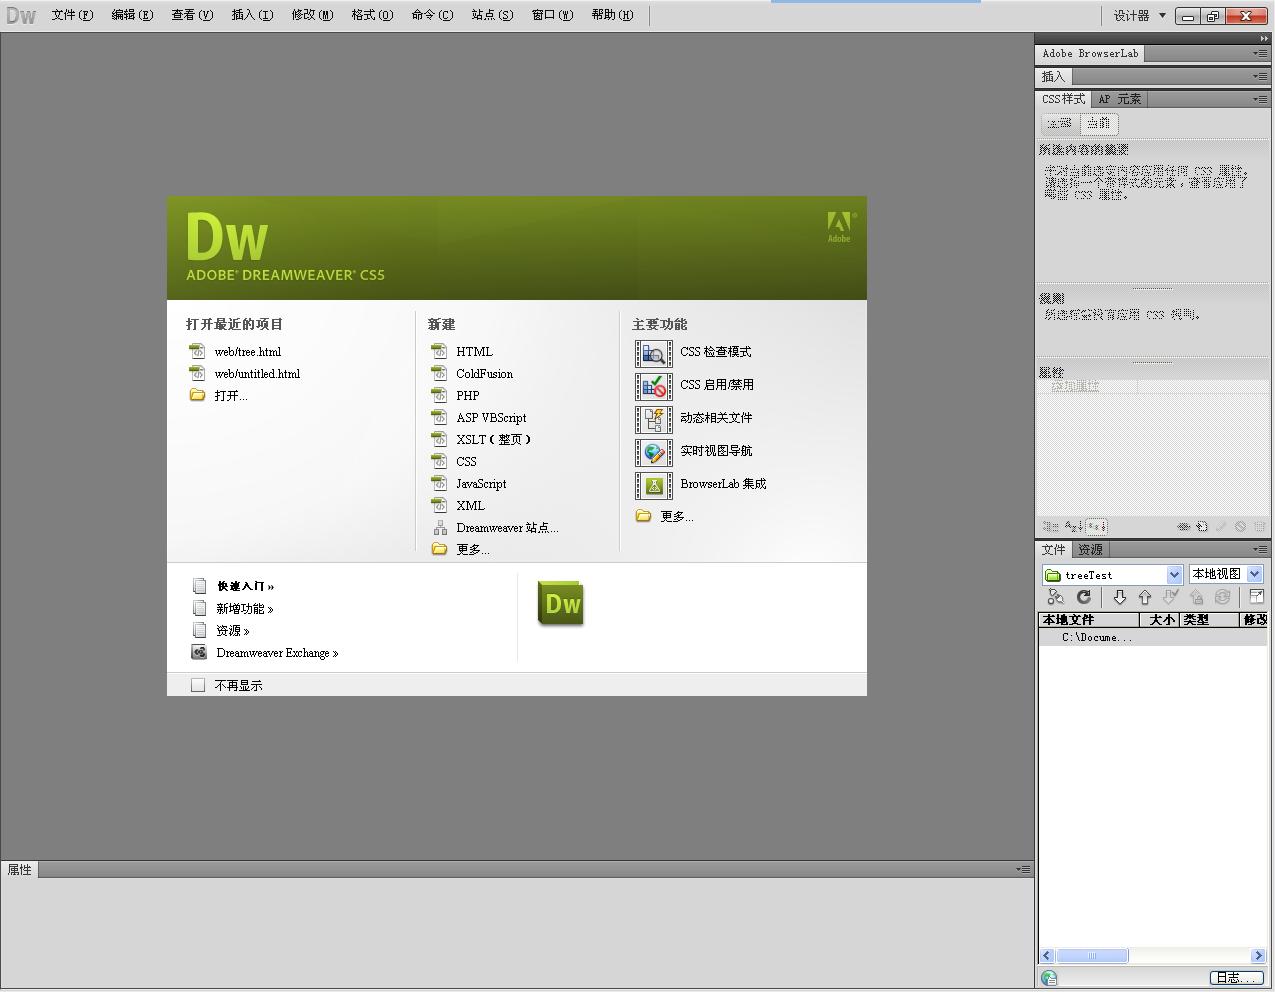Toggle the 当前 mode button in CSS panel
The image size is (1275, 992).
[x=1098, y=123]
